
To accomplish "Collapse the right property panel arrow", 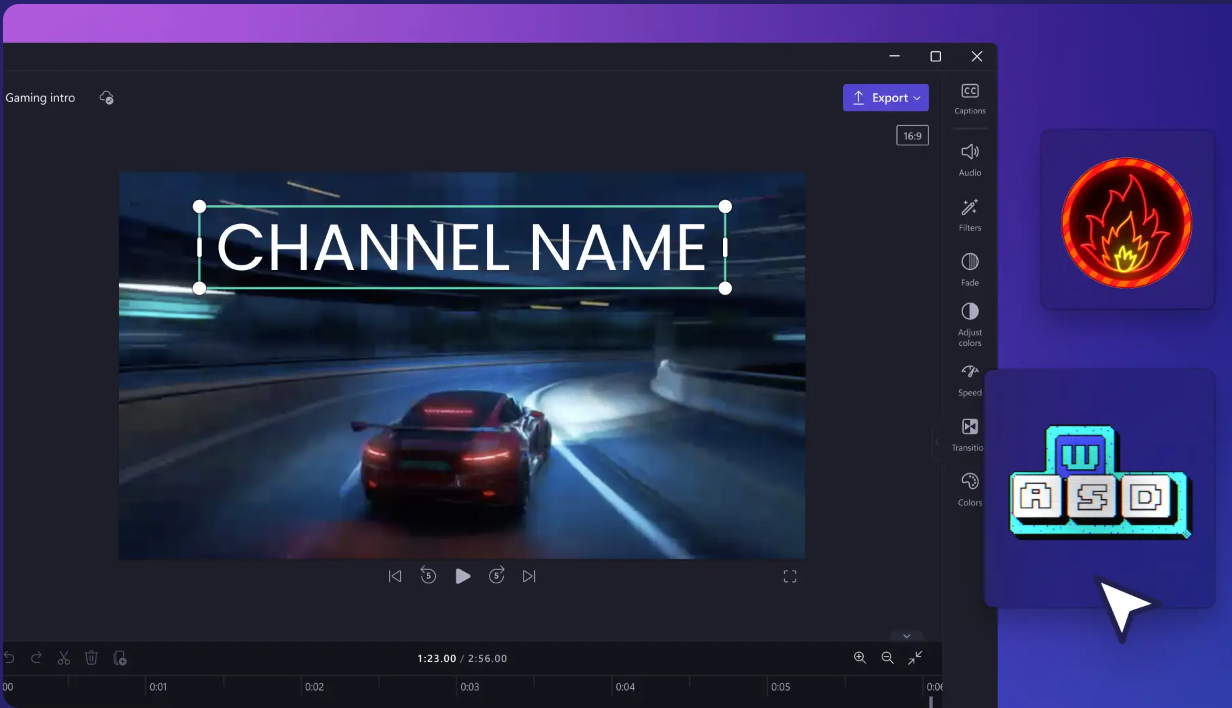I will point(937,442).
